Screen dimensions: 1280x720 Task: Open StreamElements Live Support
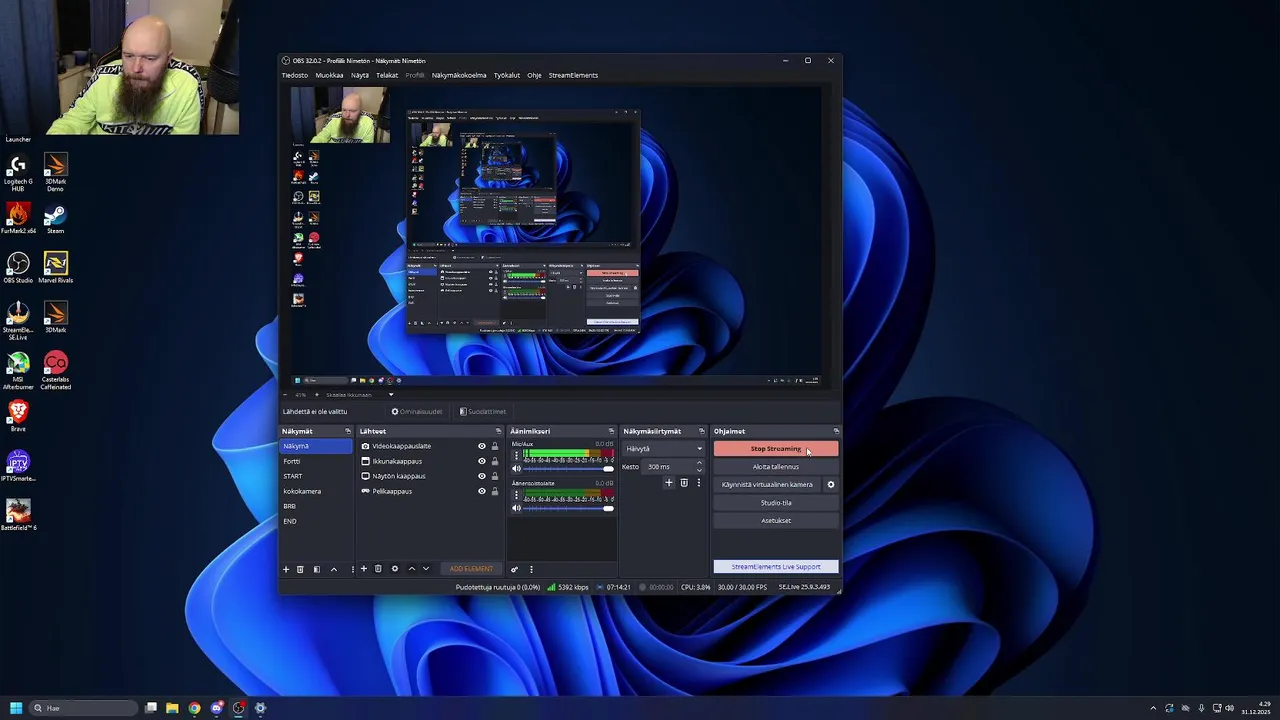tap(776, 567)
